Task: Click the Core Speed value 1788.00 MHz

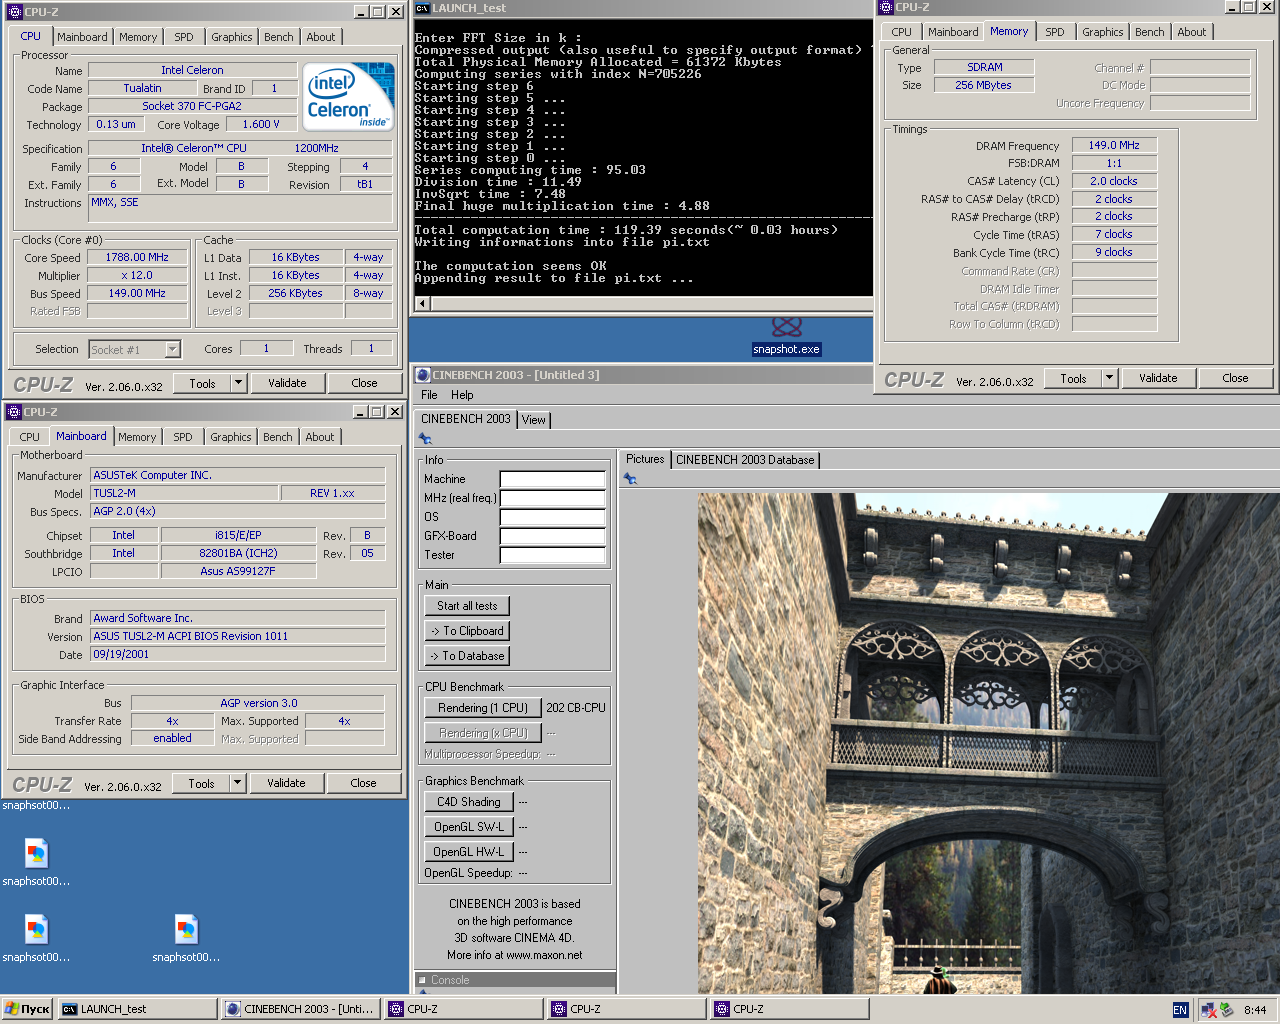Action: 138,257
